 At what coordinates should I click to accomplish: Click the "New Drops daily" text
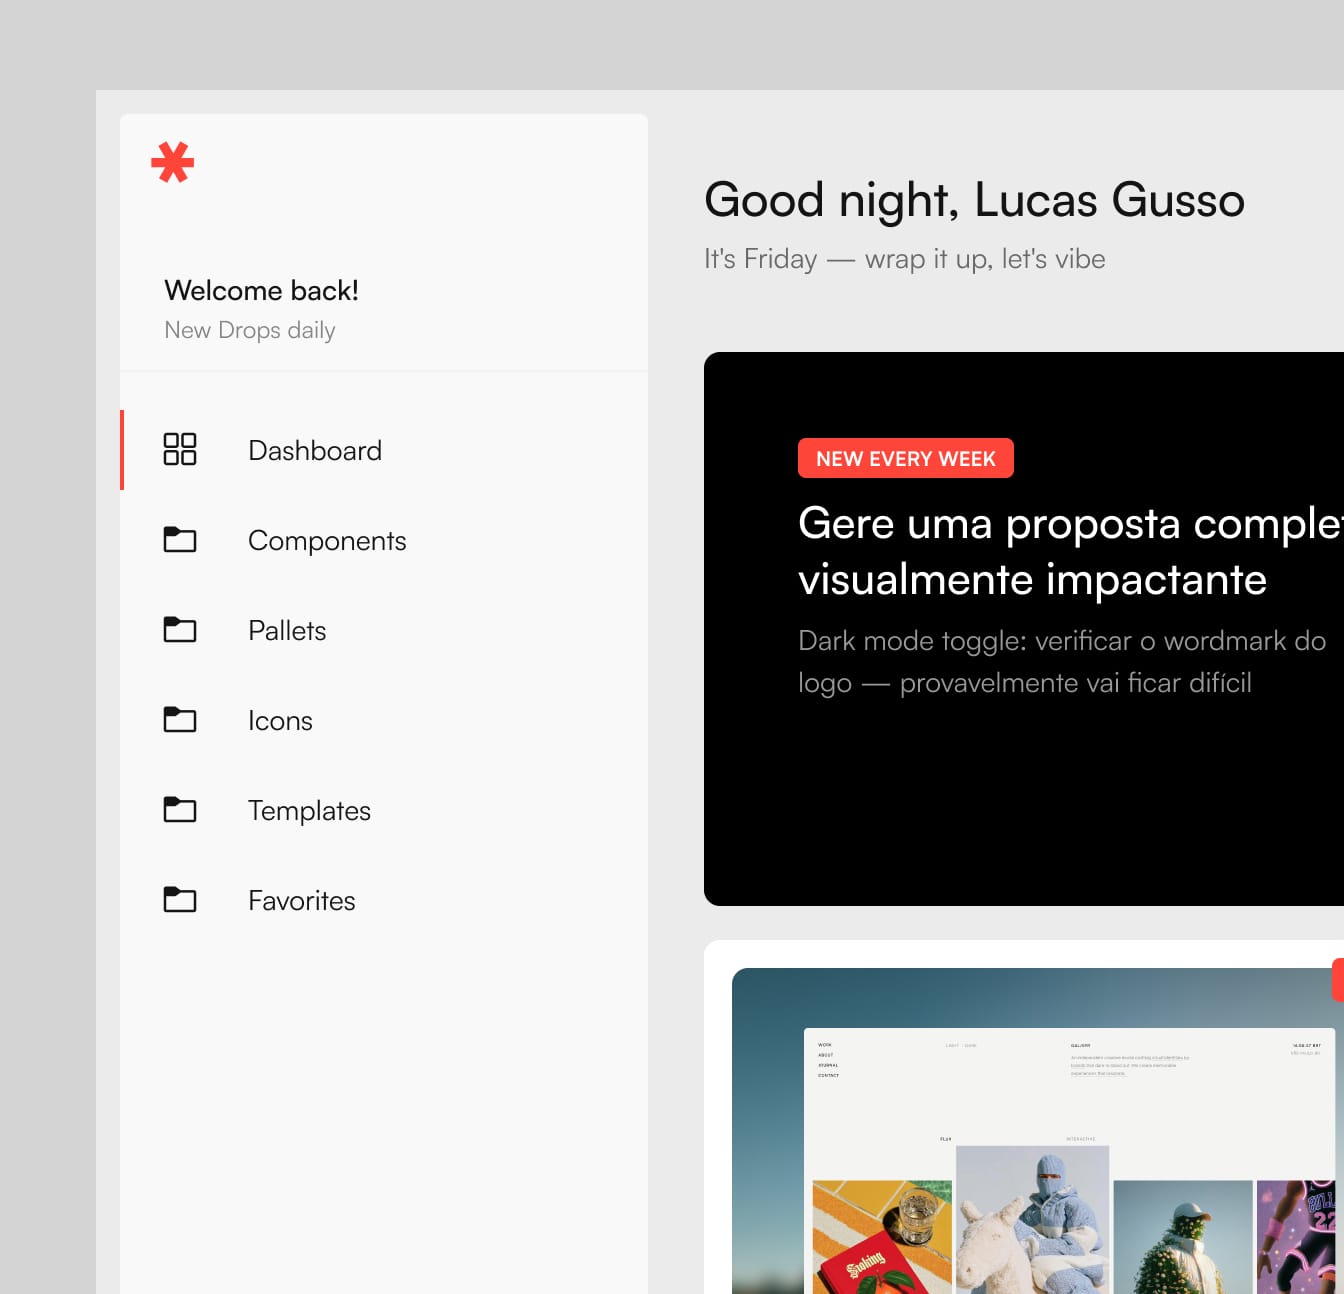click(250, 330)
